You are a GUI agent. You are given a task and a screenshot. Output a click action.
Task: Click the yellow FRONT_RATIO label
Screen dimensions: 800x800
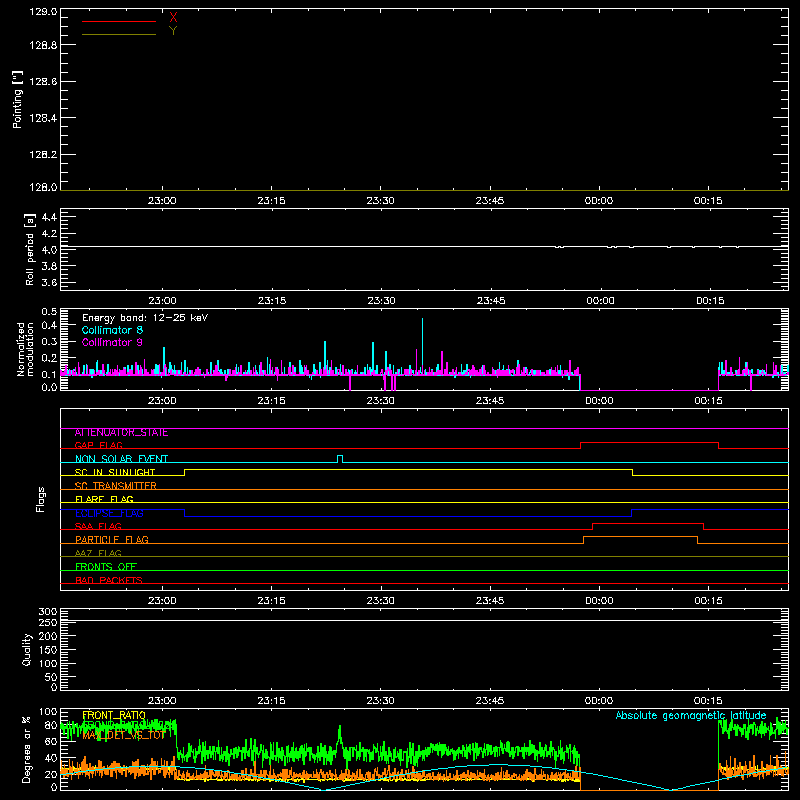[x=114, y=715]
